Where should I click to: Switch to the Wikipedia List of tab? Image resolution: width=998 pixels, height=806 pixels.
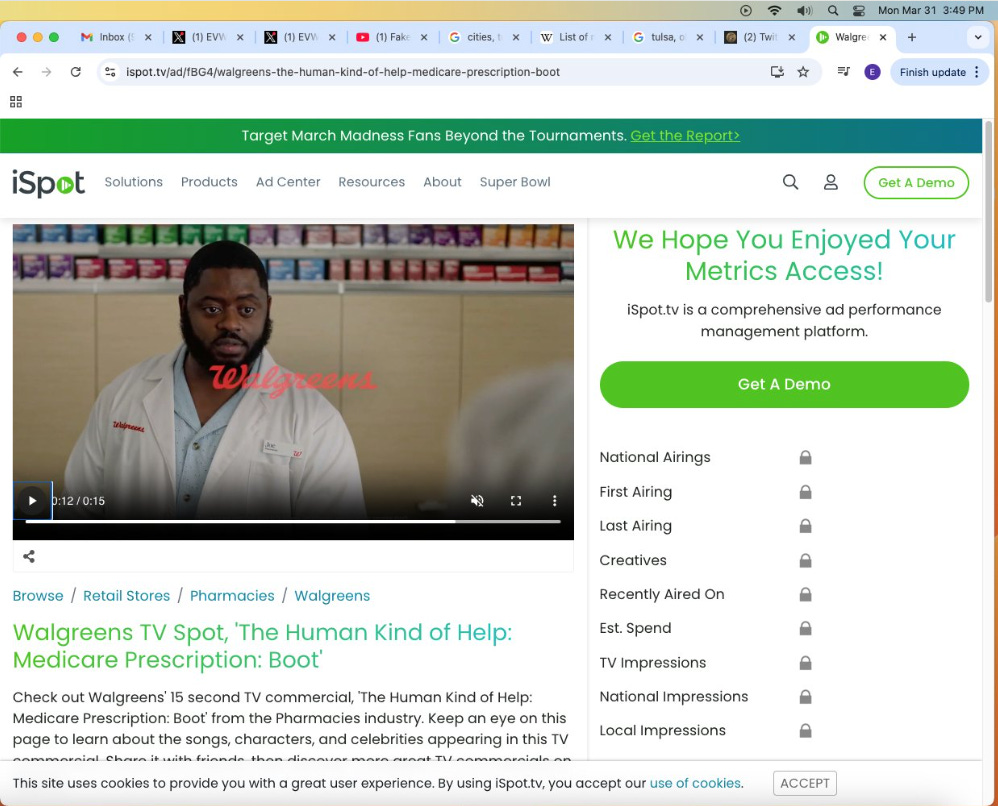(575, 37)
